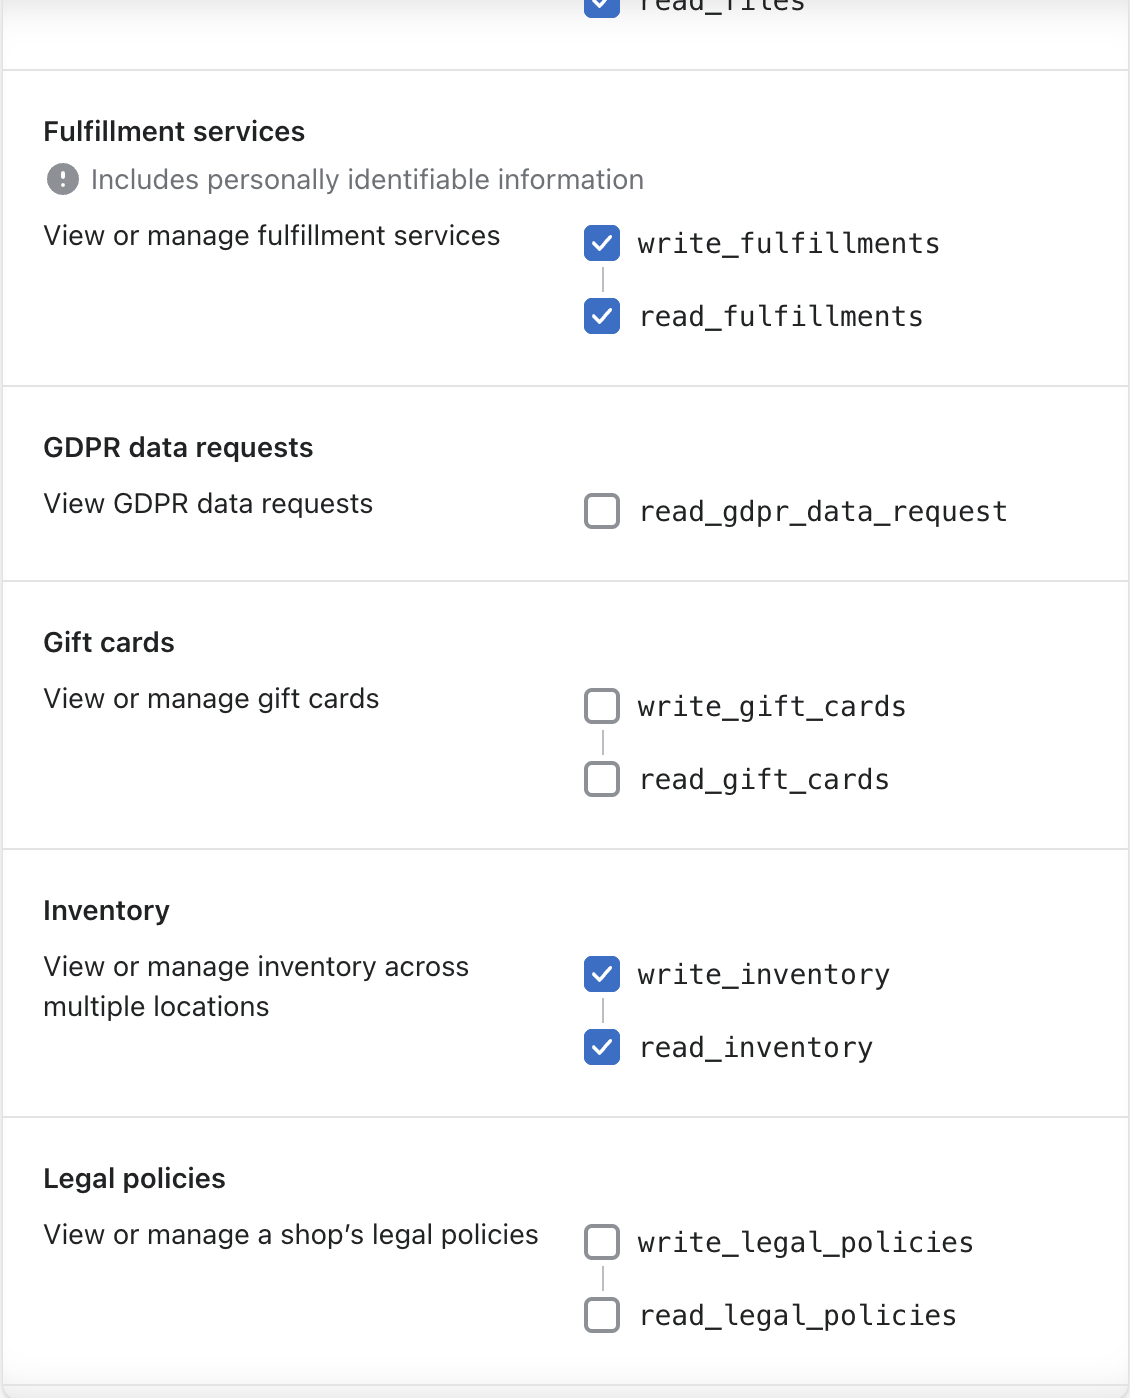Enable the write_legal_policies checkbox
Image resolution: width=1130 pixels, height=1398 pixels.
[602, 1242]
